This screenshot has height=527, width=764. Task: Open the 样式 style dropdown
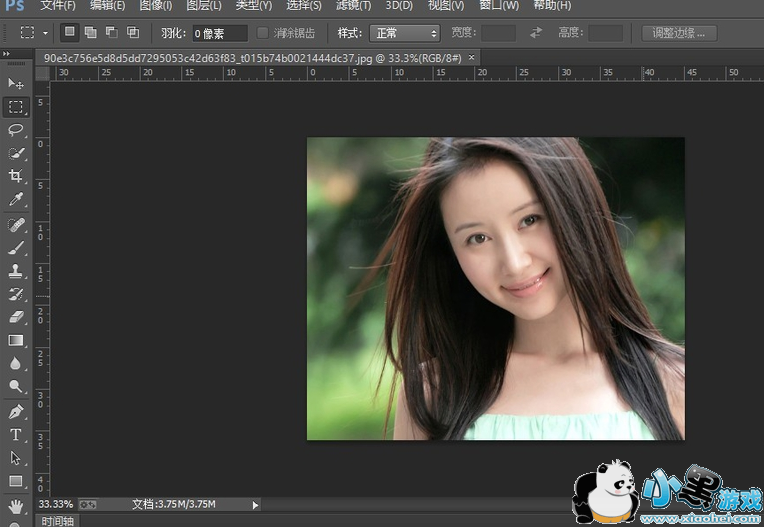(404, 33)
